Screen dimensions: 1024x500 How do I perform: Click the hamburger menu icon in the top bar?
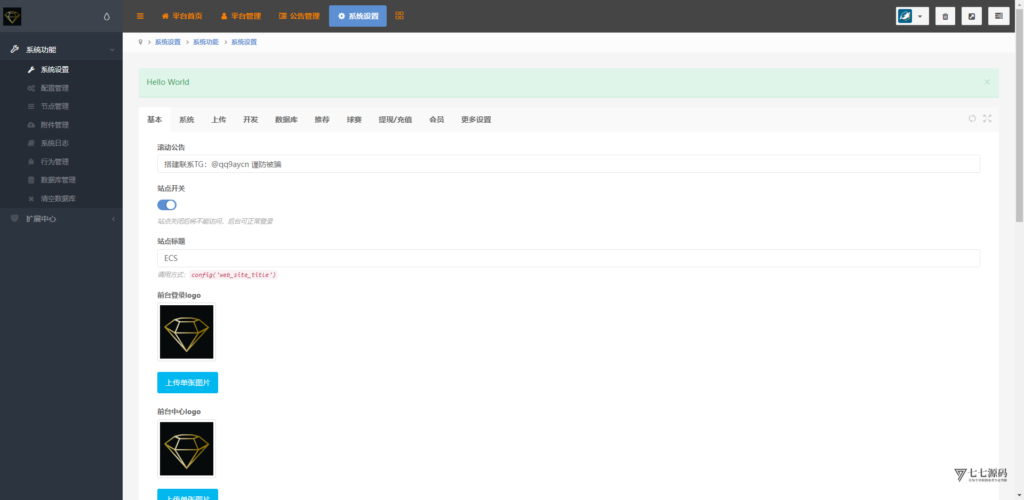coord(140,16)
